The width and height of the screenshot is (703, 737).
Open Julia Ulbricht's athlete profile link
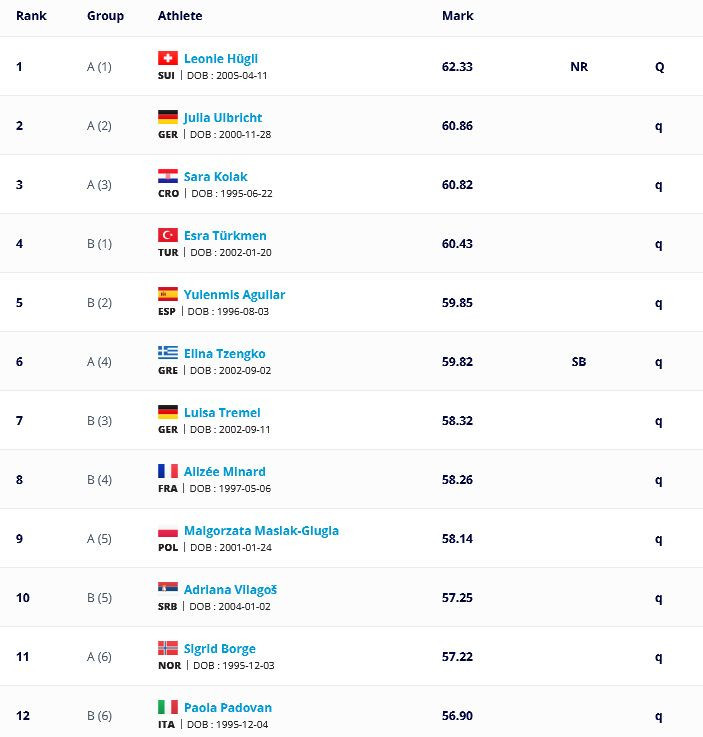click(x=223, y=118)
